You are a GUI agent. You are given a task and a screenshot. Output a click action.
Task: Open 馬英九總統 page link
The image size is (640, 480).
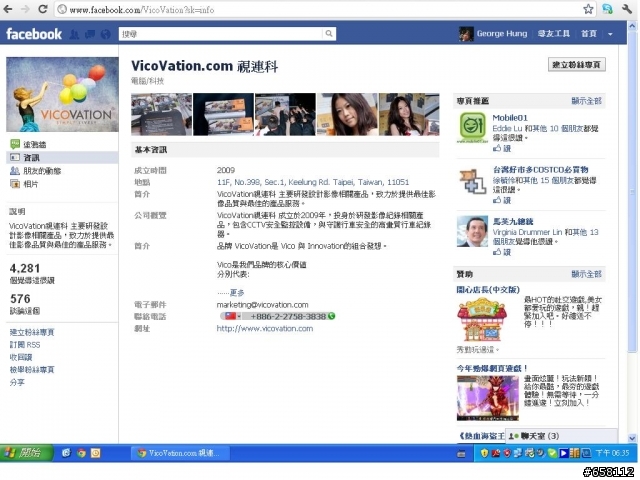513,221
